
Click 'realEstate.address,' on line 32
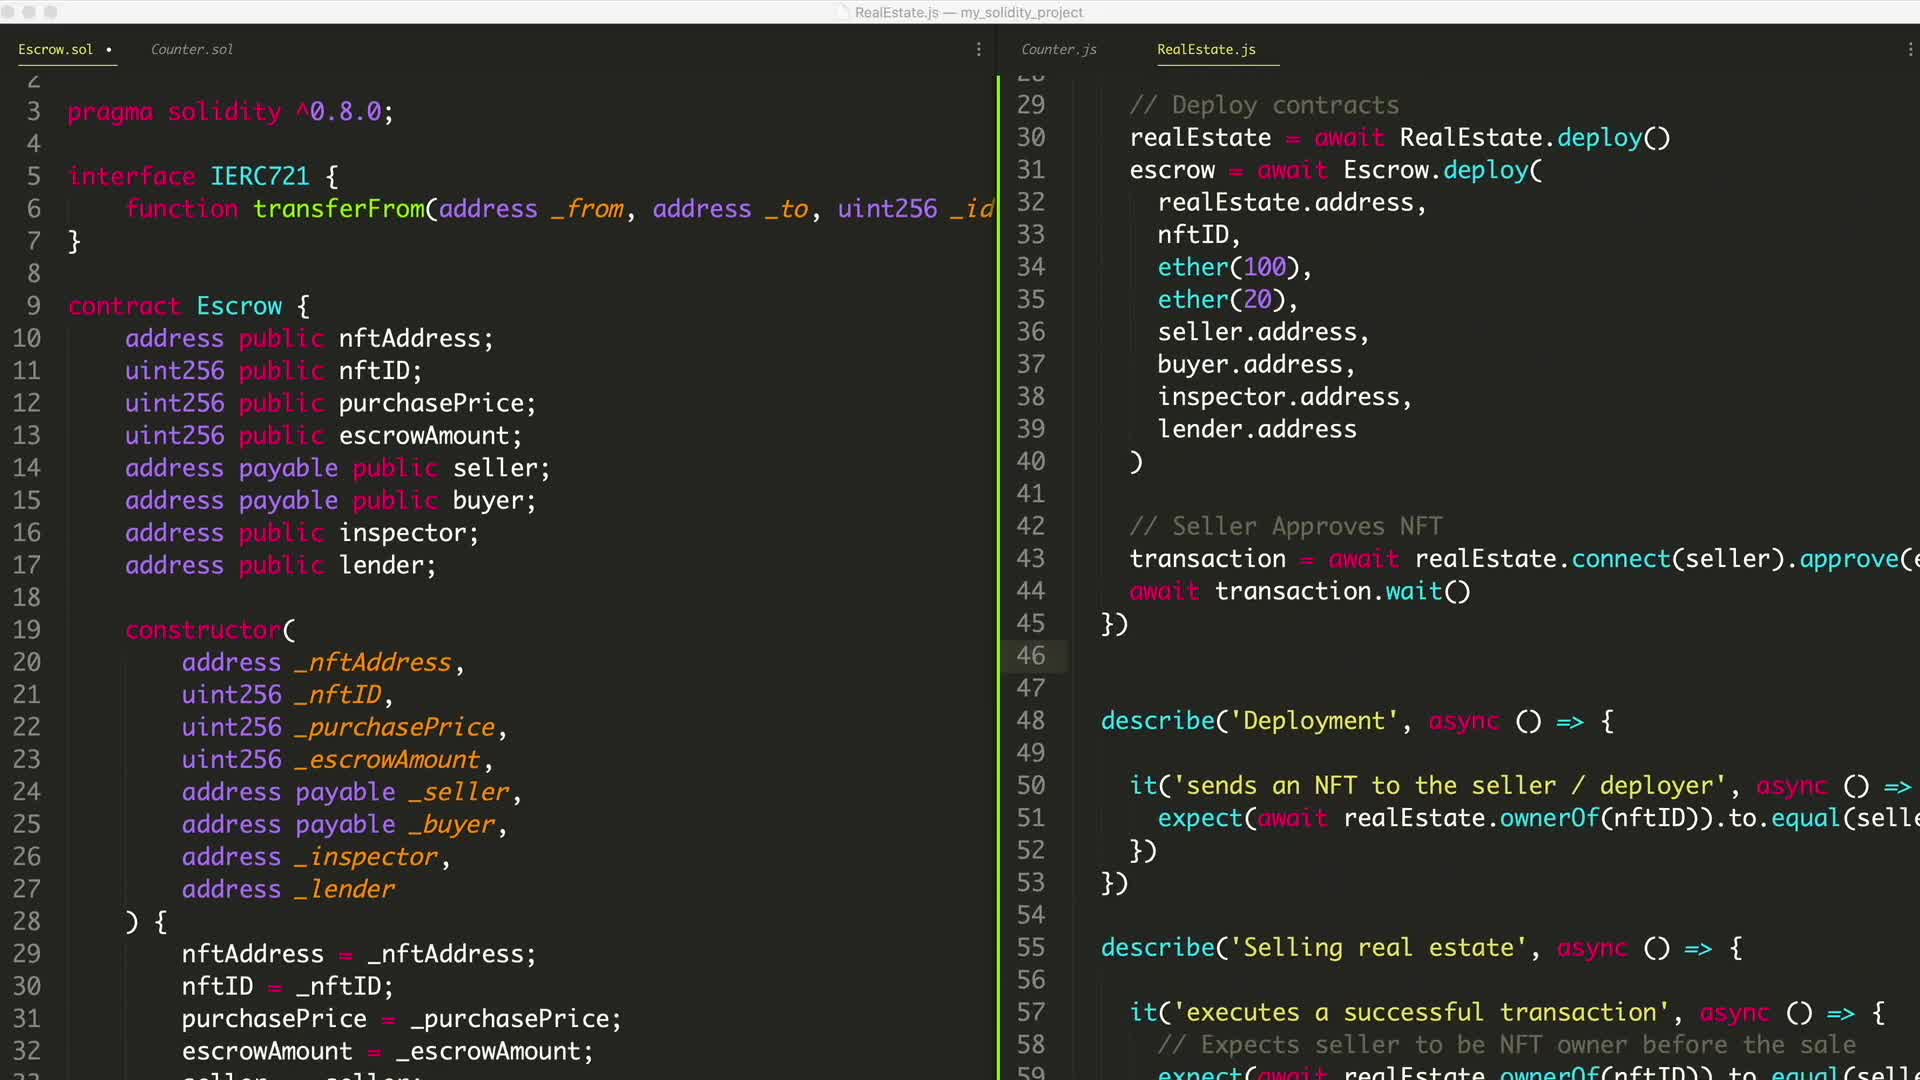point(1292,202)
